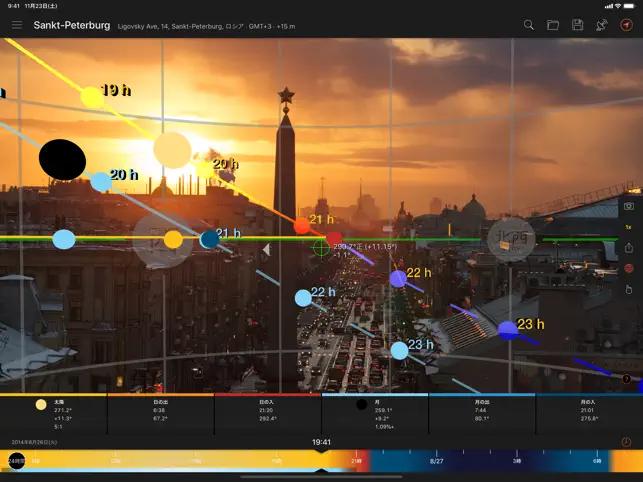Viewport: 643px width, 482px height.
Task: Change the 1x zoom level
Action: [628, 227]
